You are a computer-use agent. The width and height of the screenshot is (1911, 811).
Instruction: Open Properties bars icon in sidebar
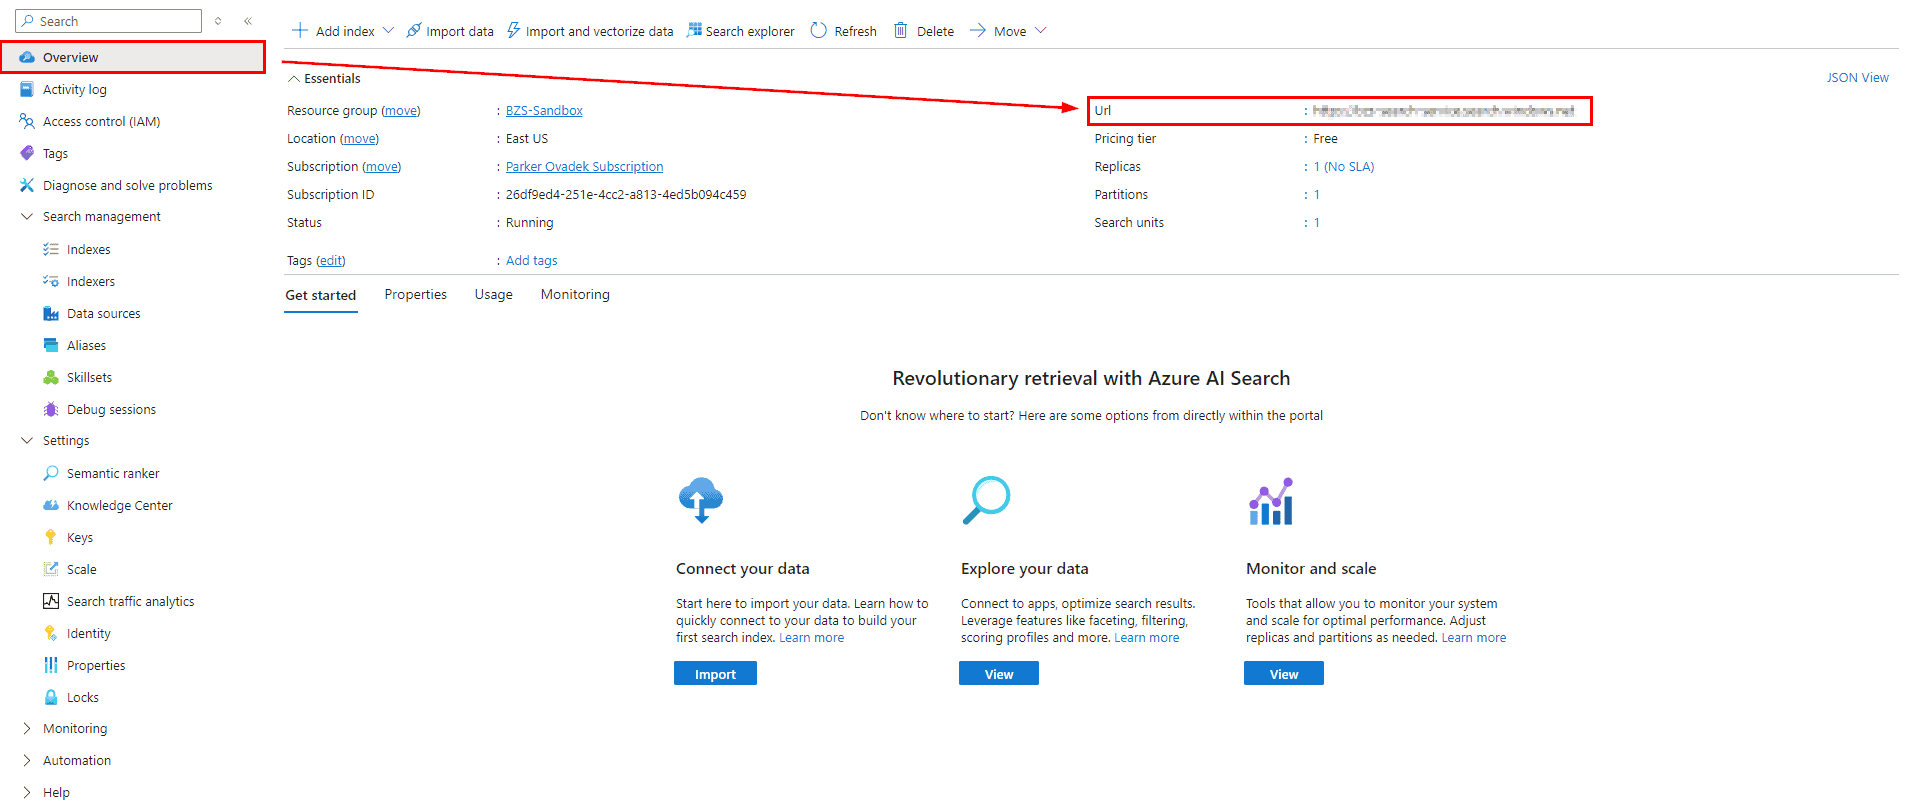tap(51, 665)
